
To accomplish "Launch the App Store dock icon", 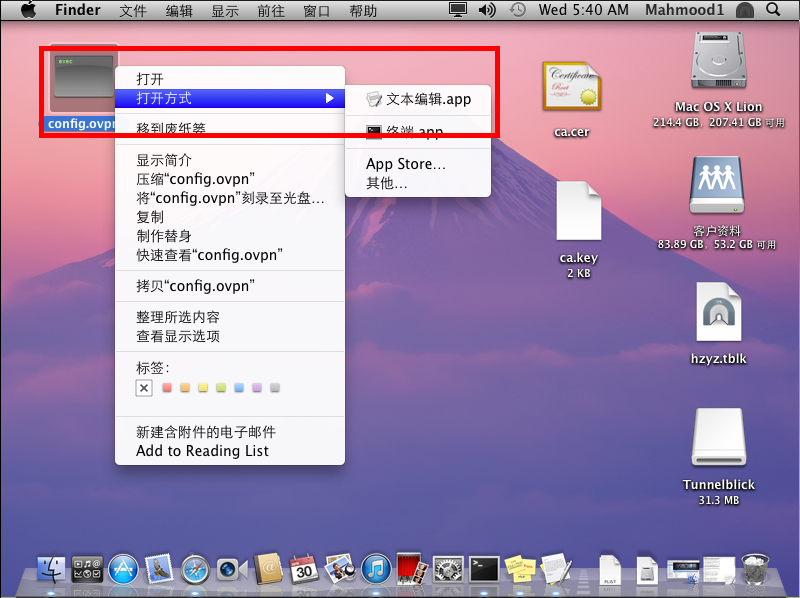I will click(123, 569).
